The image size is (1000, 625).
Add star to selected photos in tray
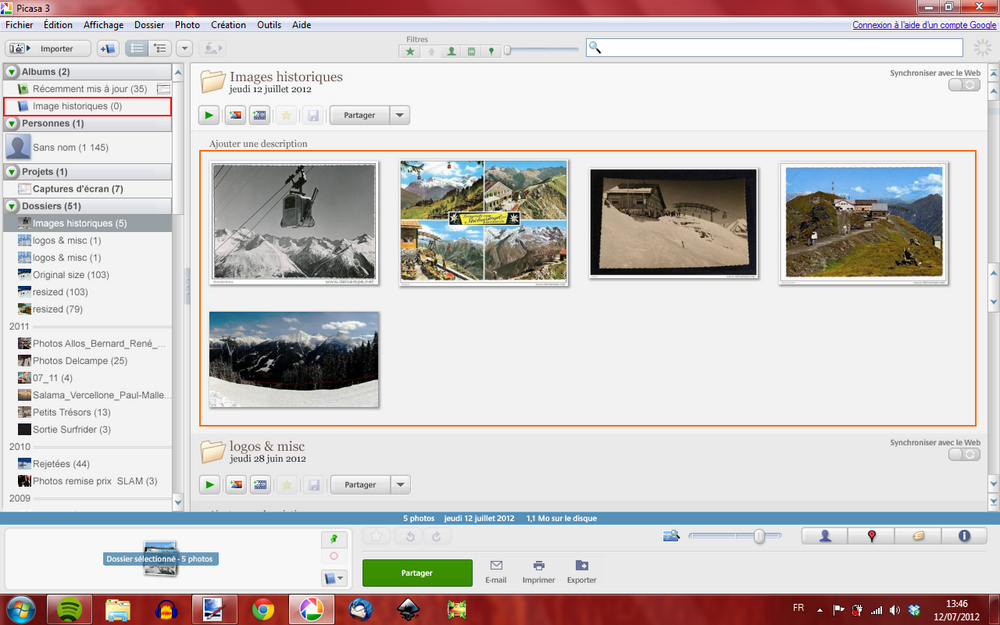point(376,536)
